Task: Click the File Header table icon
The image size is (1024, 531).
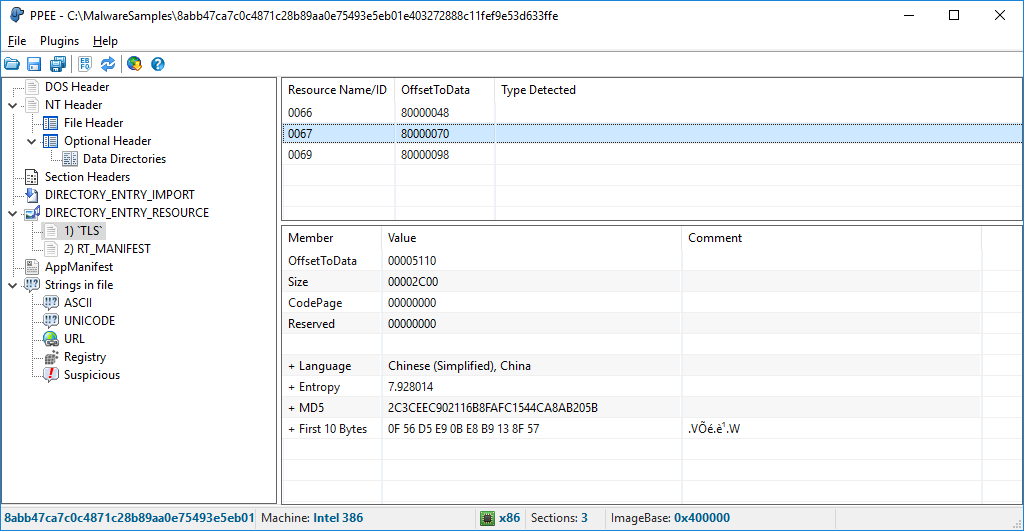Action: 50,123
